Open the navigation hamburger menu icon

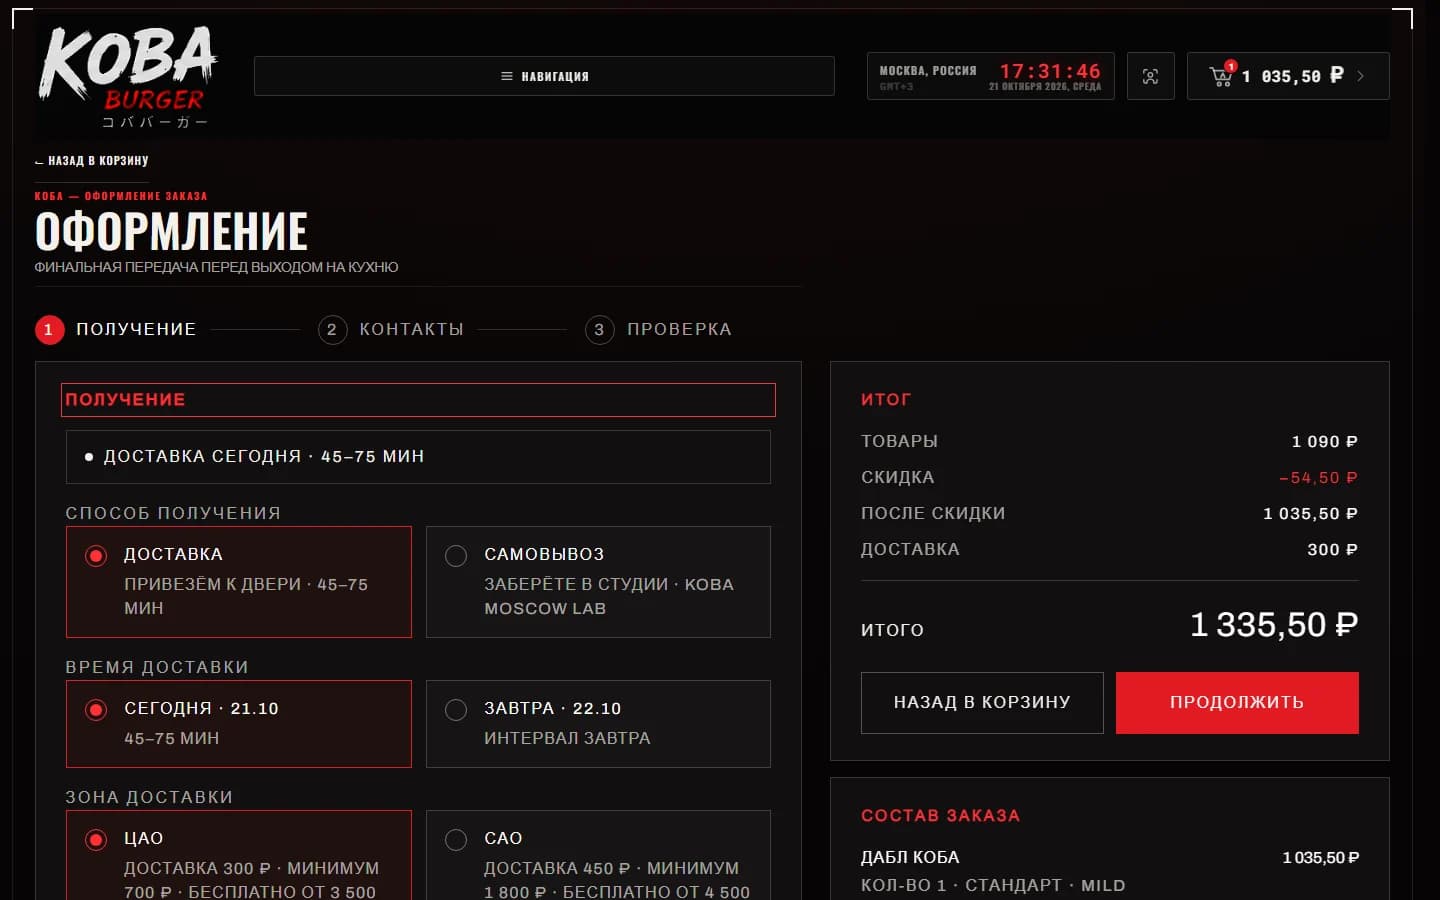tap(507, 76)
